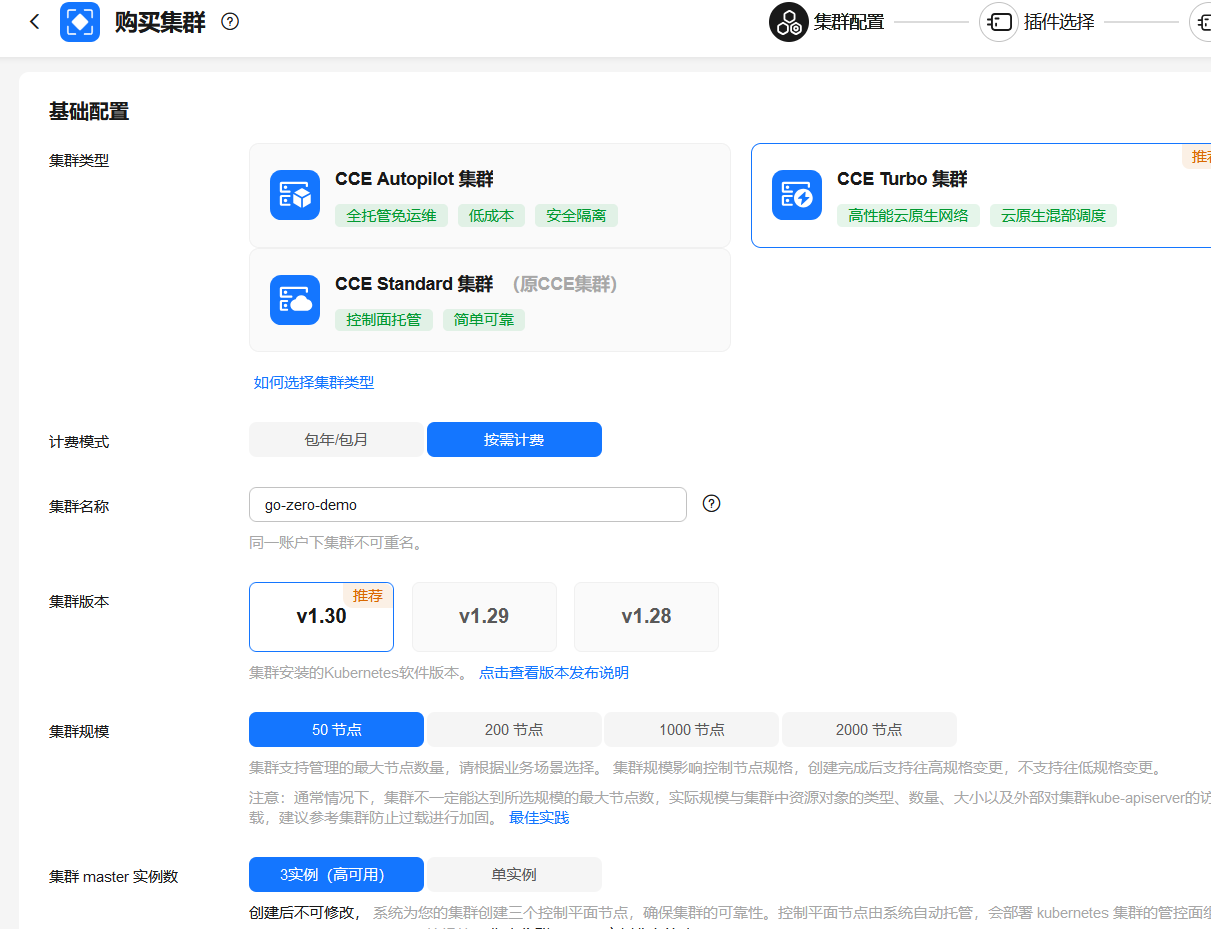
Task: Open 点击查看版本发布说明 link
Action: tap(554, 672)
